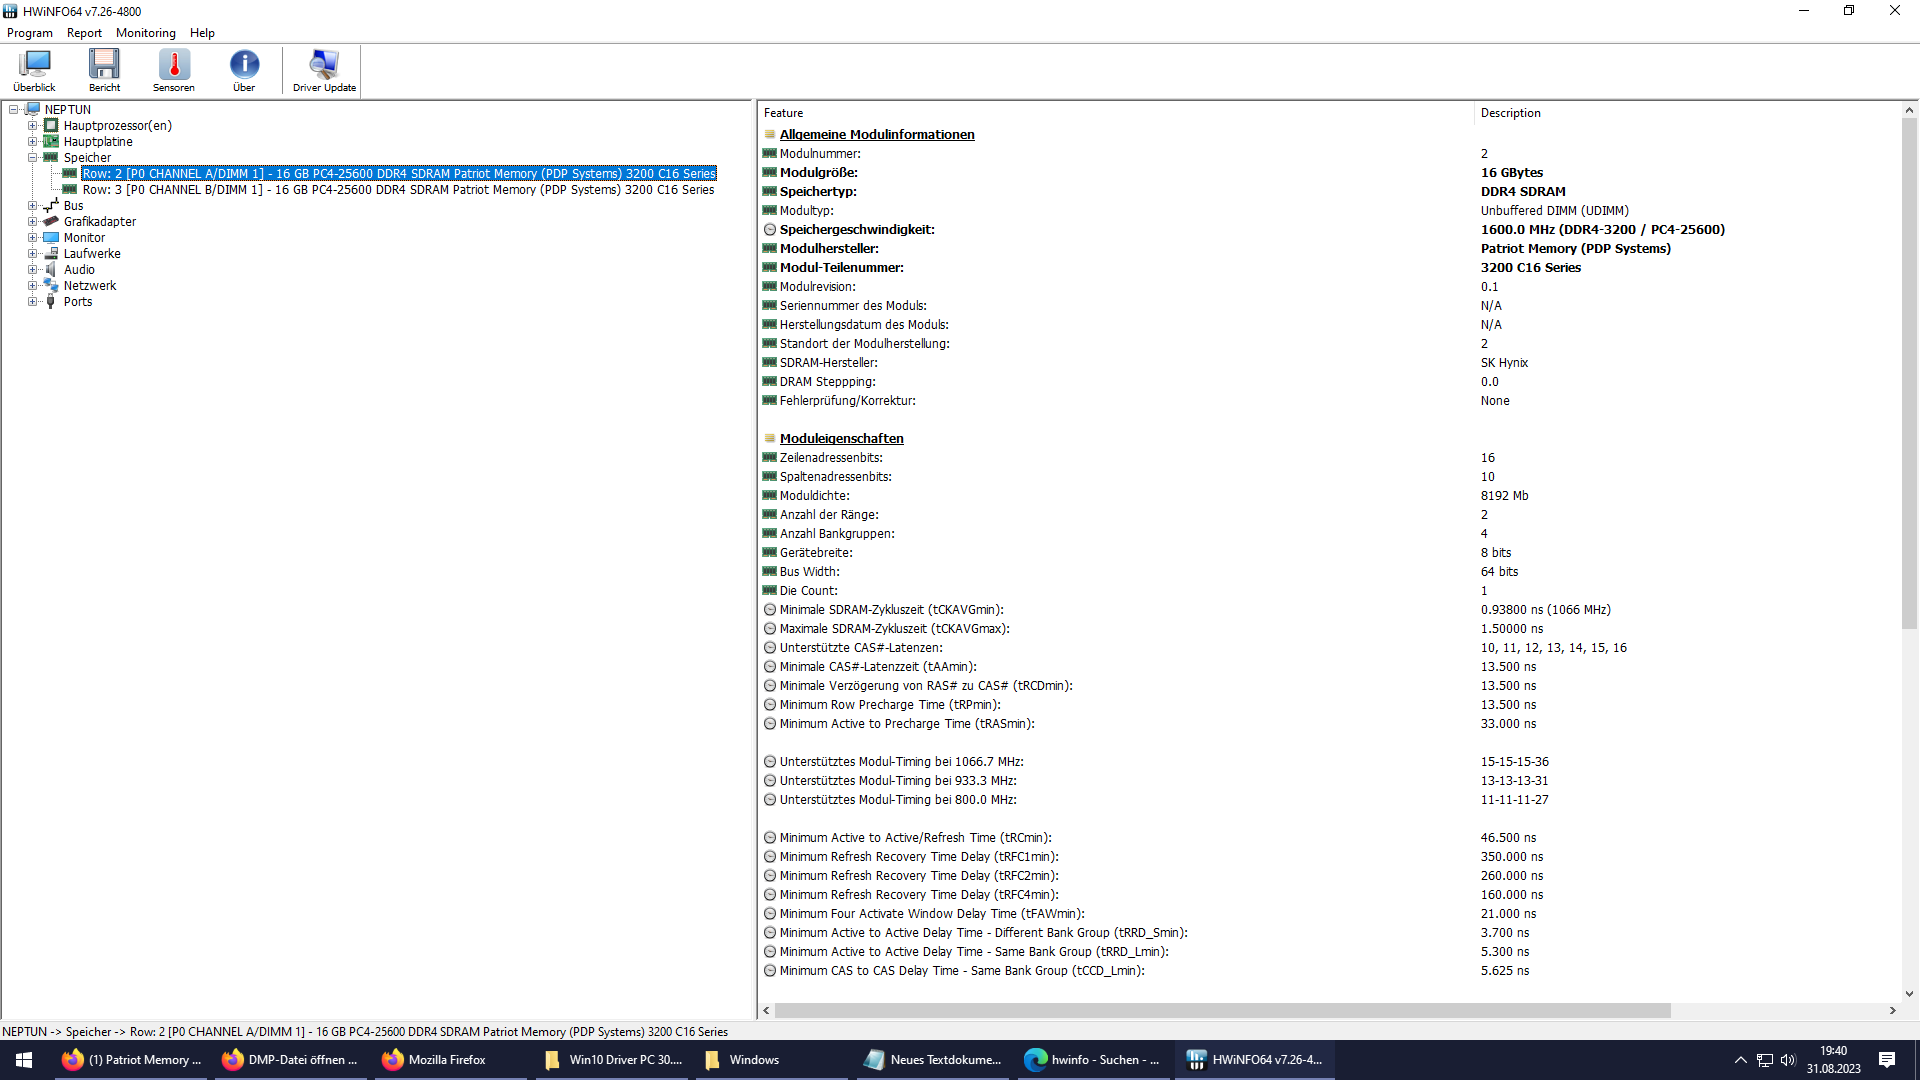Open the Report menu

(x=84, y=33)
